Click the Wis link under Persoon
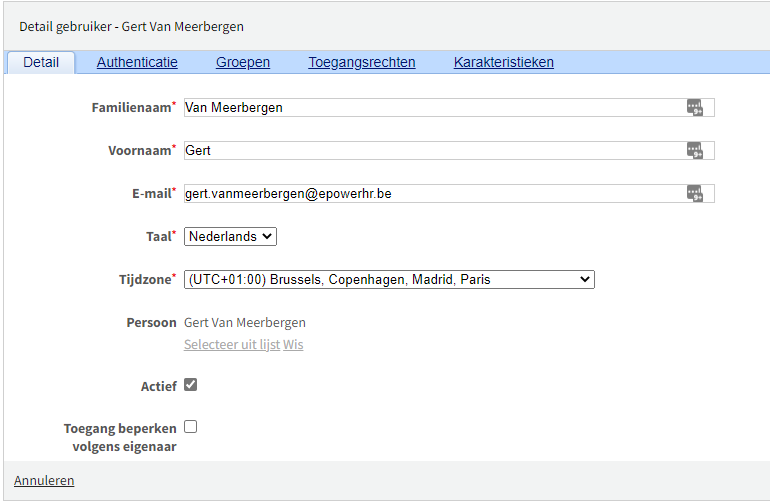 [x=293, y=345]
